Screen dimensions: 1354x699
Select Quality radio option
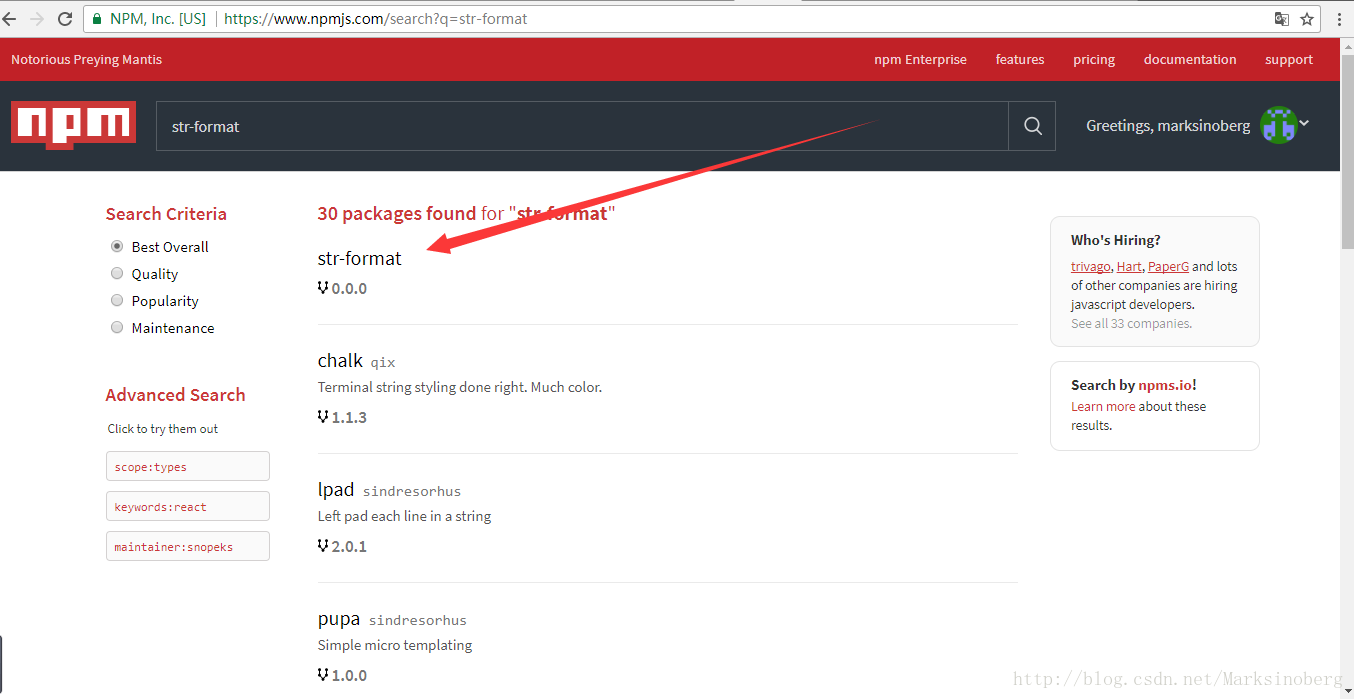coord(117,273)
